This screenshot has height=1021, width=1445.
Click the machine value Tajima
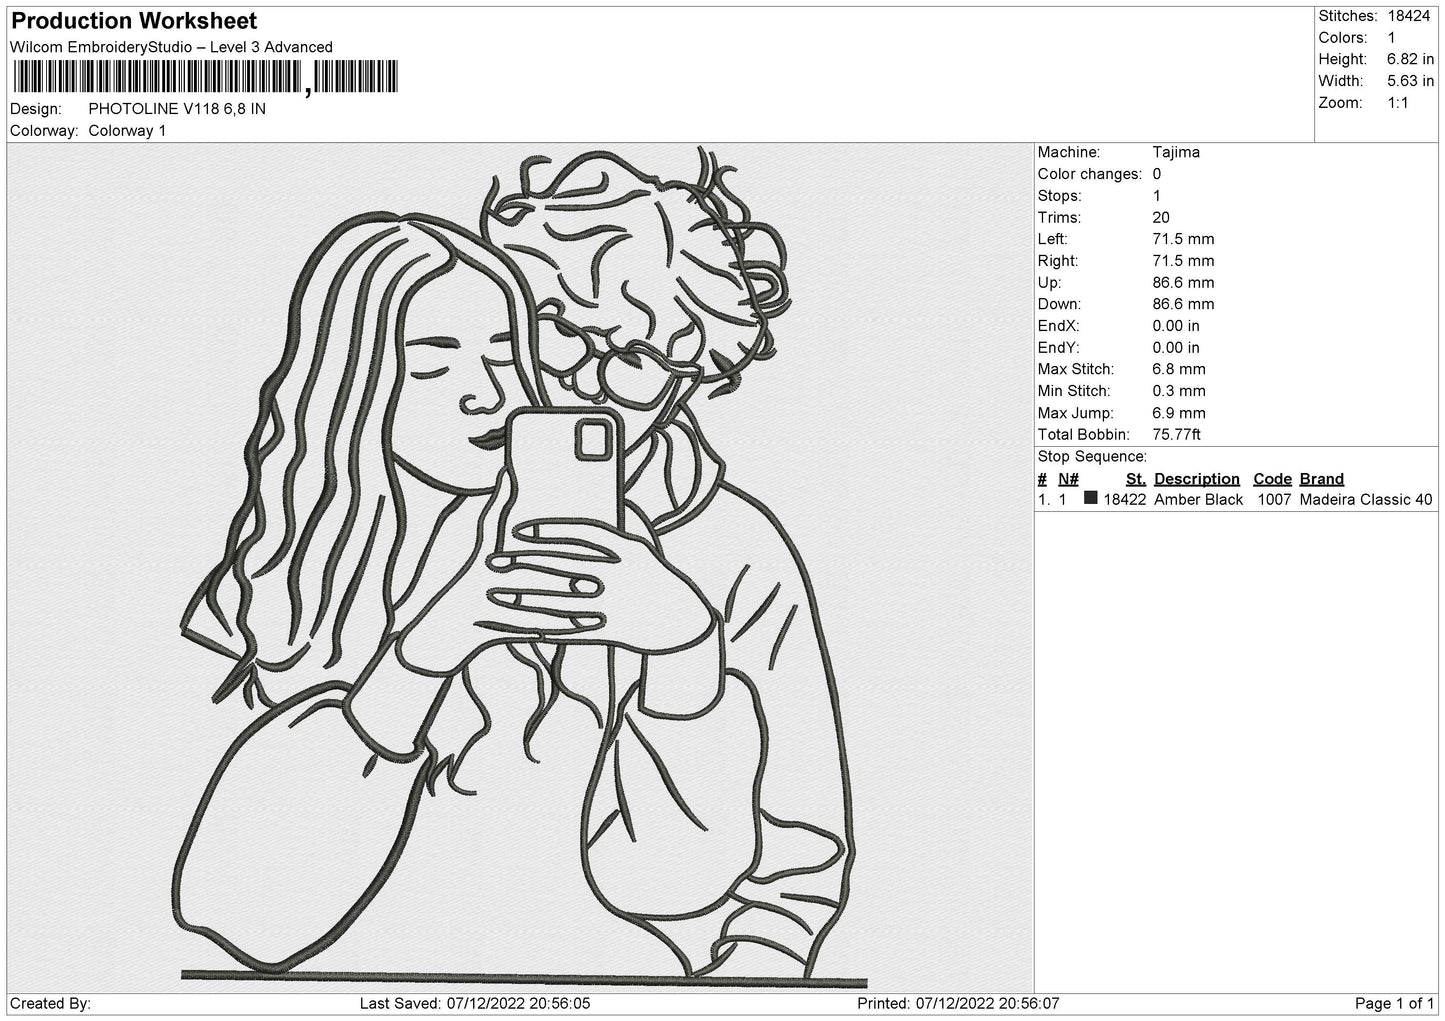pos(1176,153)
